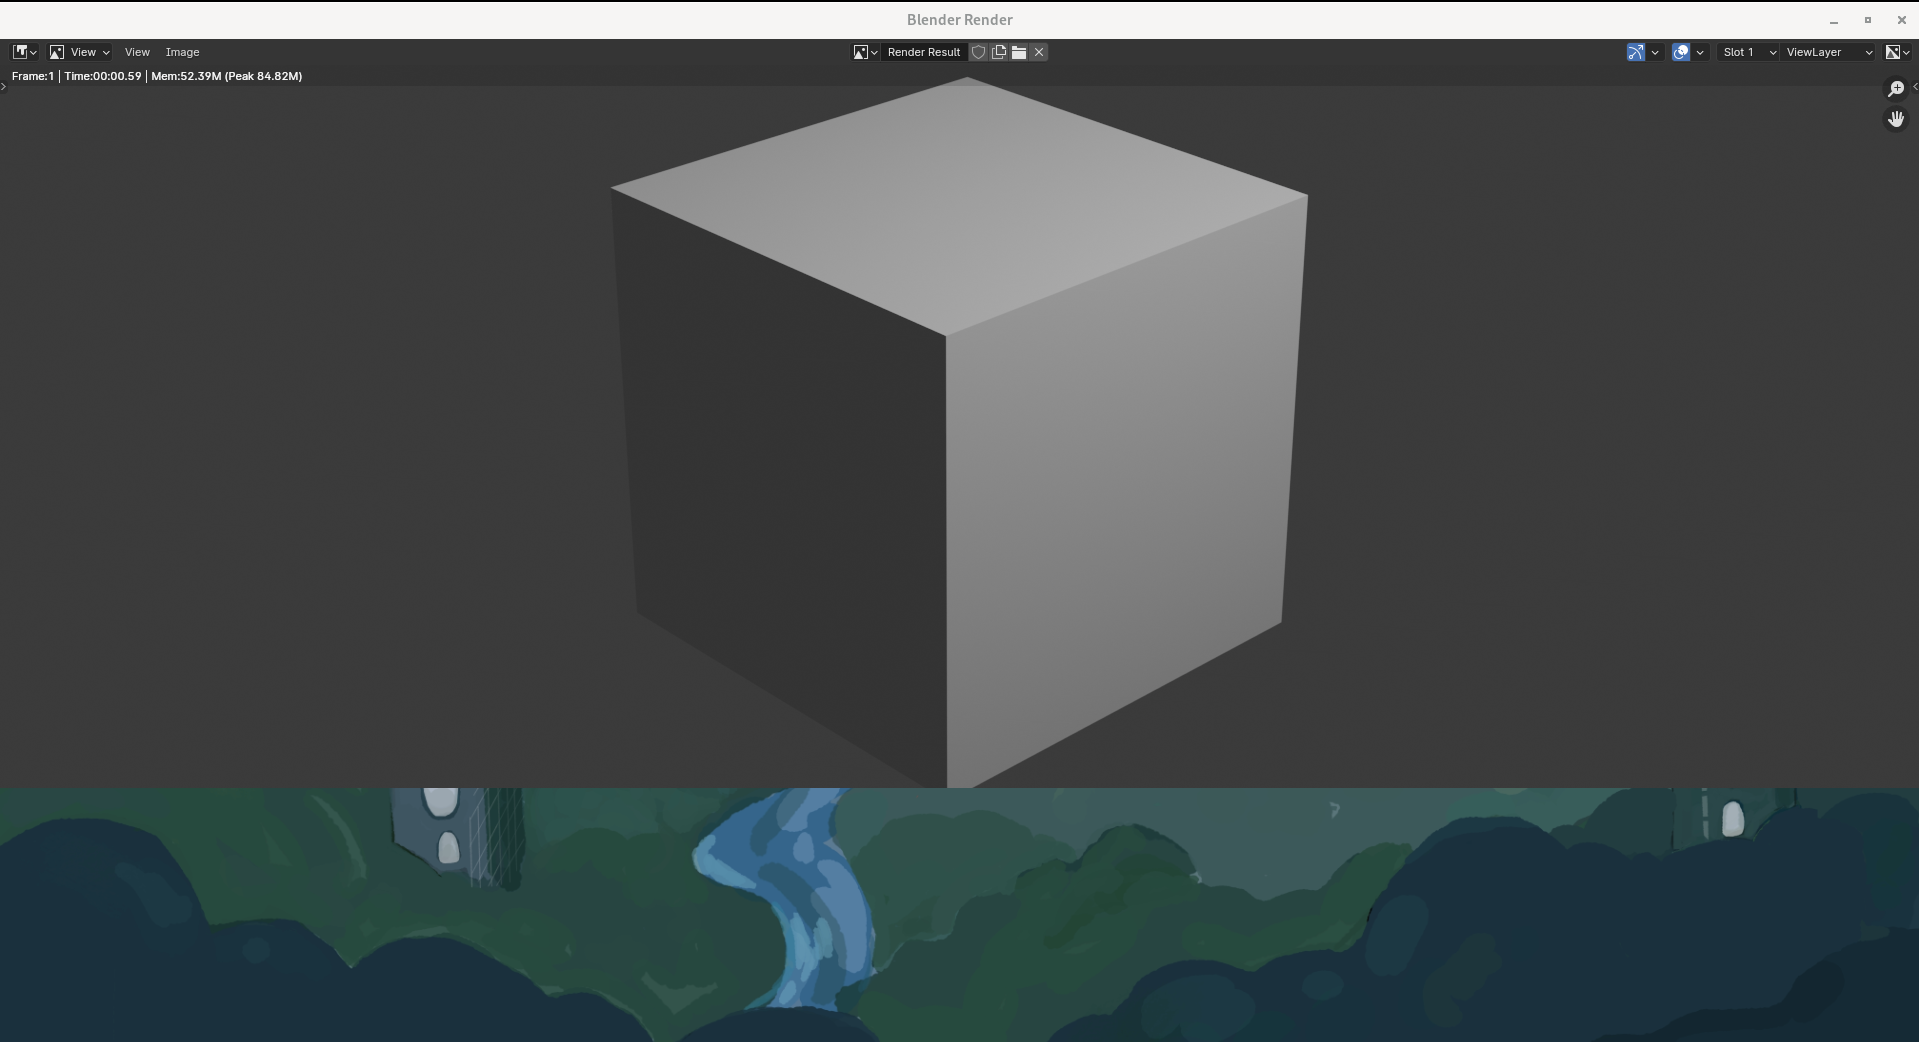Expand the overlays options dropdown arrow
This screenshot has height=1042, width=1919.
click(x=1700, y=52)
